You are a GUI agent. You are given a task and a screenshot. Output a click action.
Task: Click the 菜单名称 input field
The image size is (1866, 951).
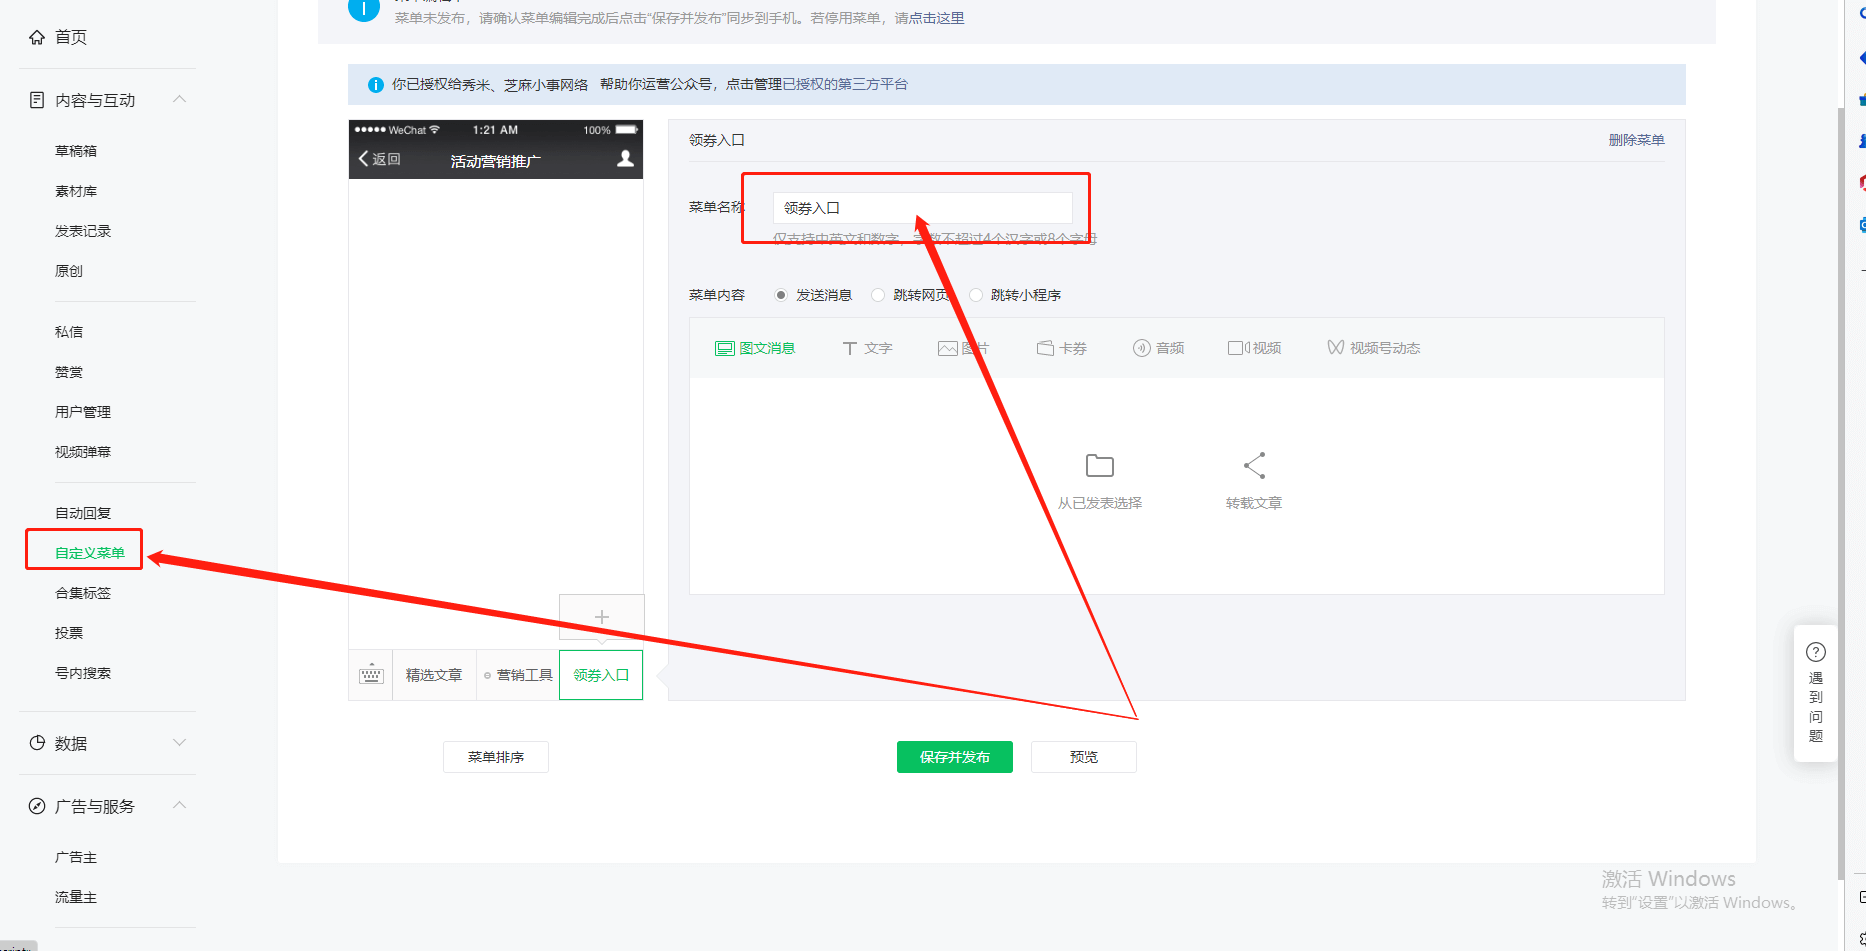tap(921, 208)
